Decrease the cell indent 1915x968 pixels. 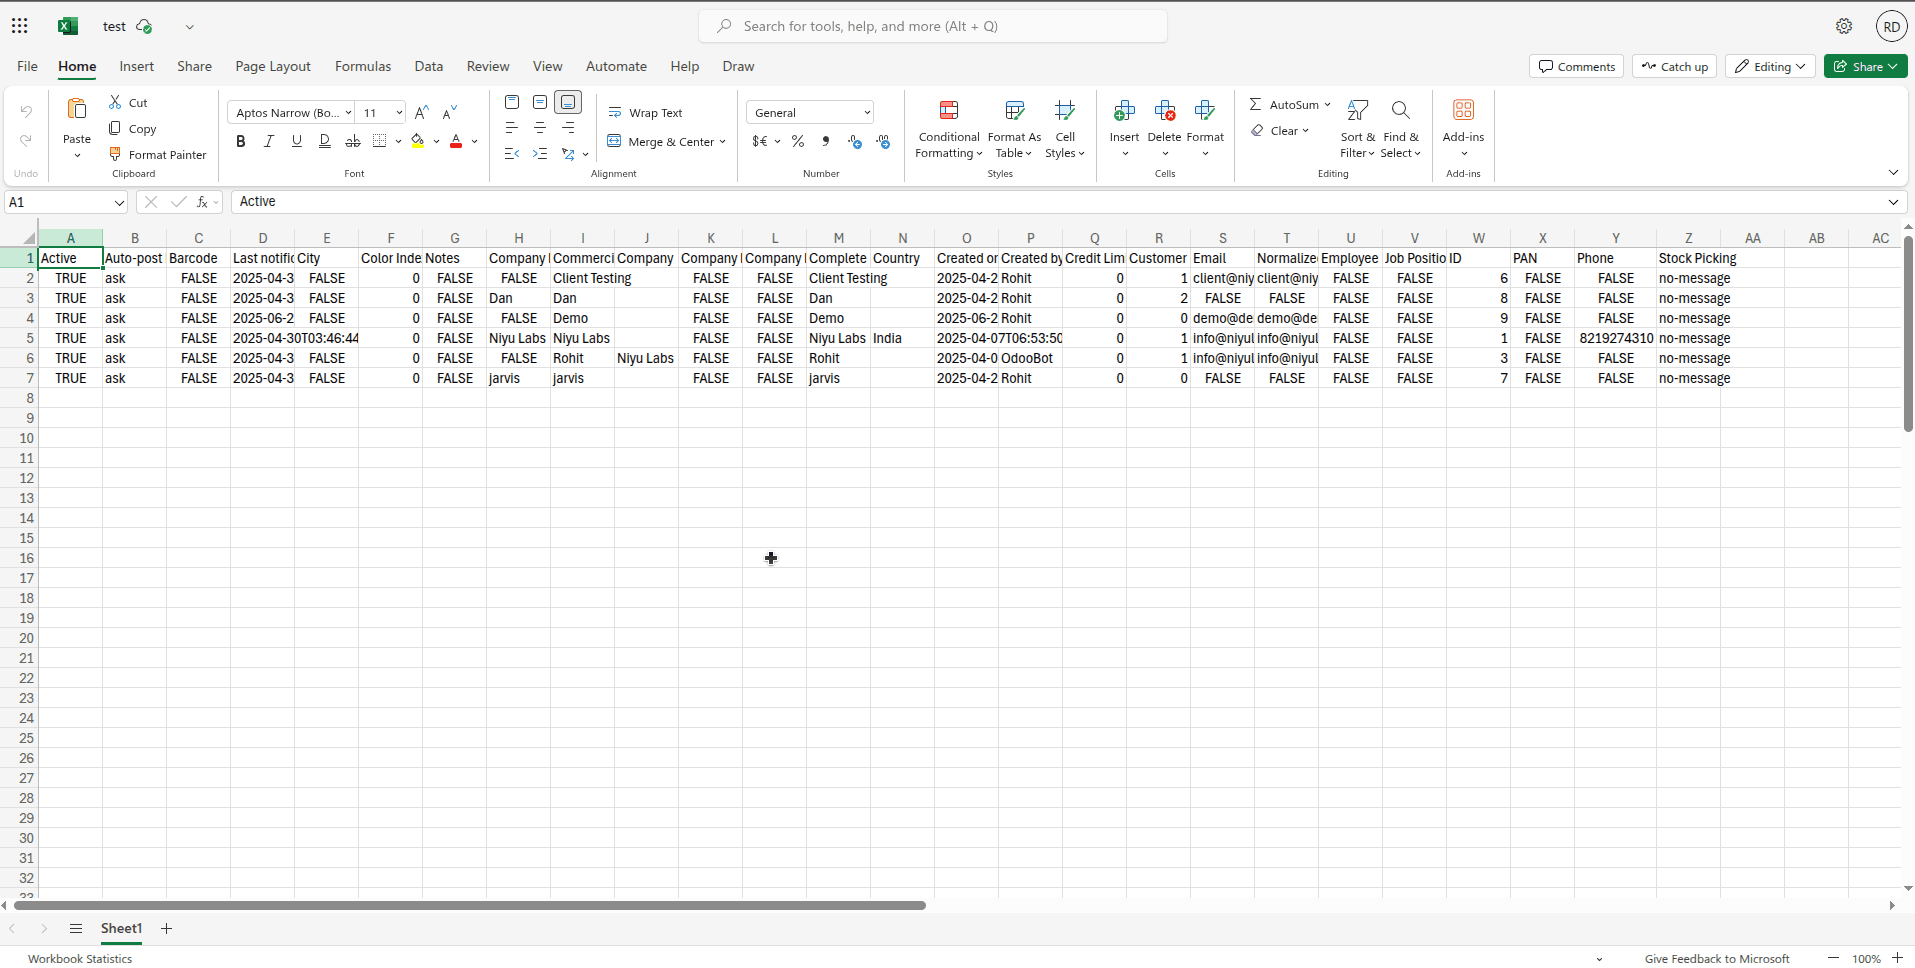512,154
